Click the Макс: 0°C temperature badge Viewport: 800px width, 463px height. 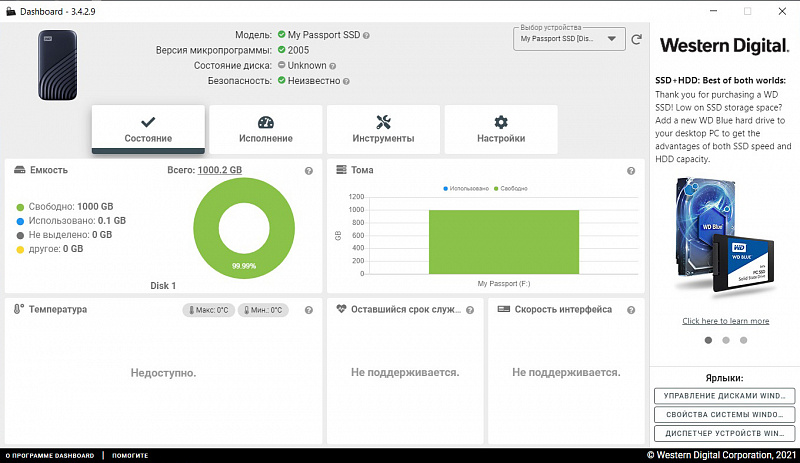pyautogui.click(x=209, y=310)
